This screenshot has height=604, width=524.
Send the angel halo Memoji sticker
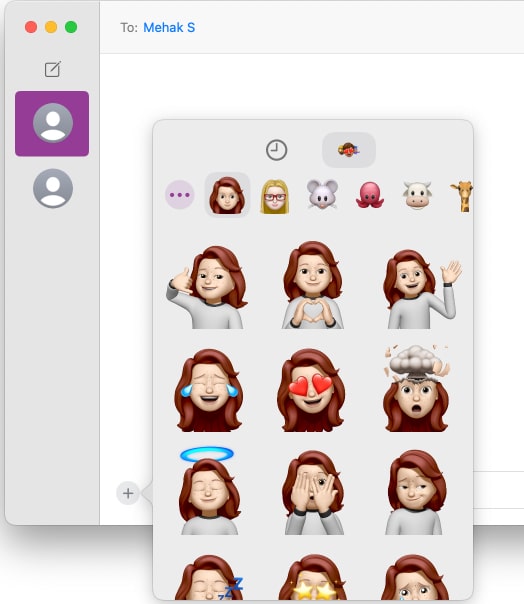[208, 490]
